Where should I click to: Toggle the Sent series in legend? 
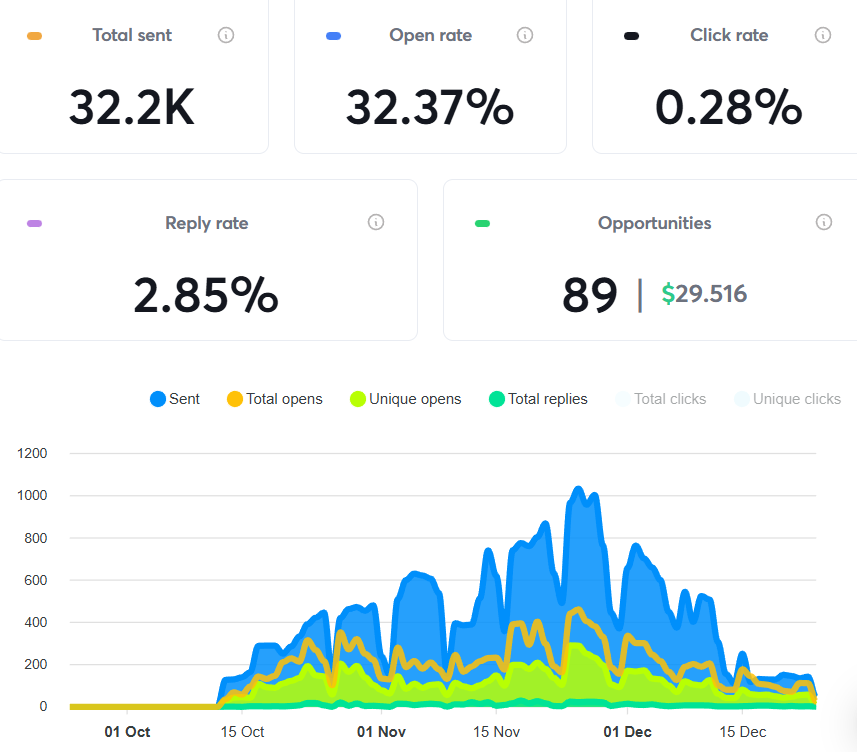click(x=175, y=399)
